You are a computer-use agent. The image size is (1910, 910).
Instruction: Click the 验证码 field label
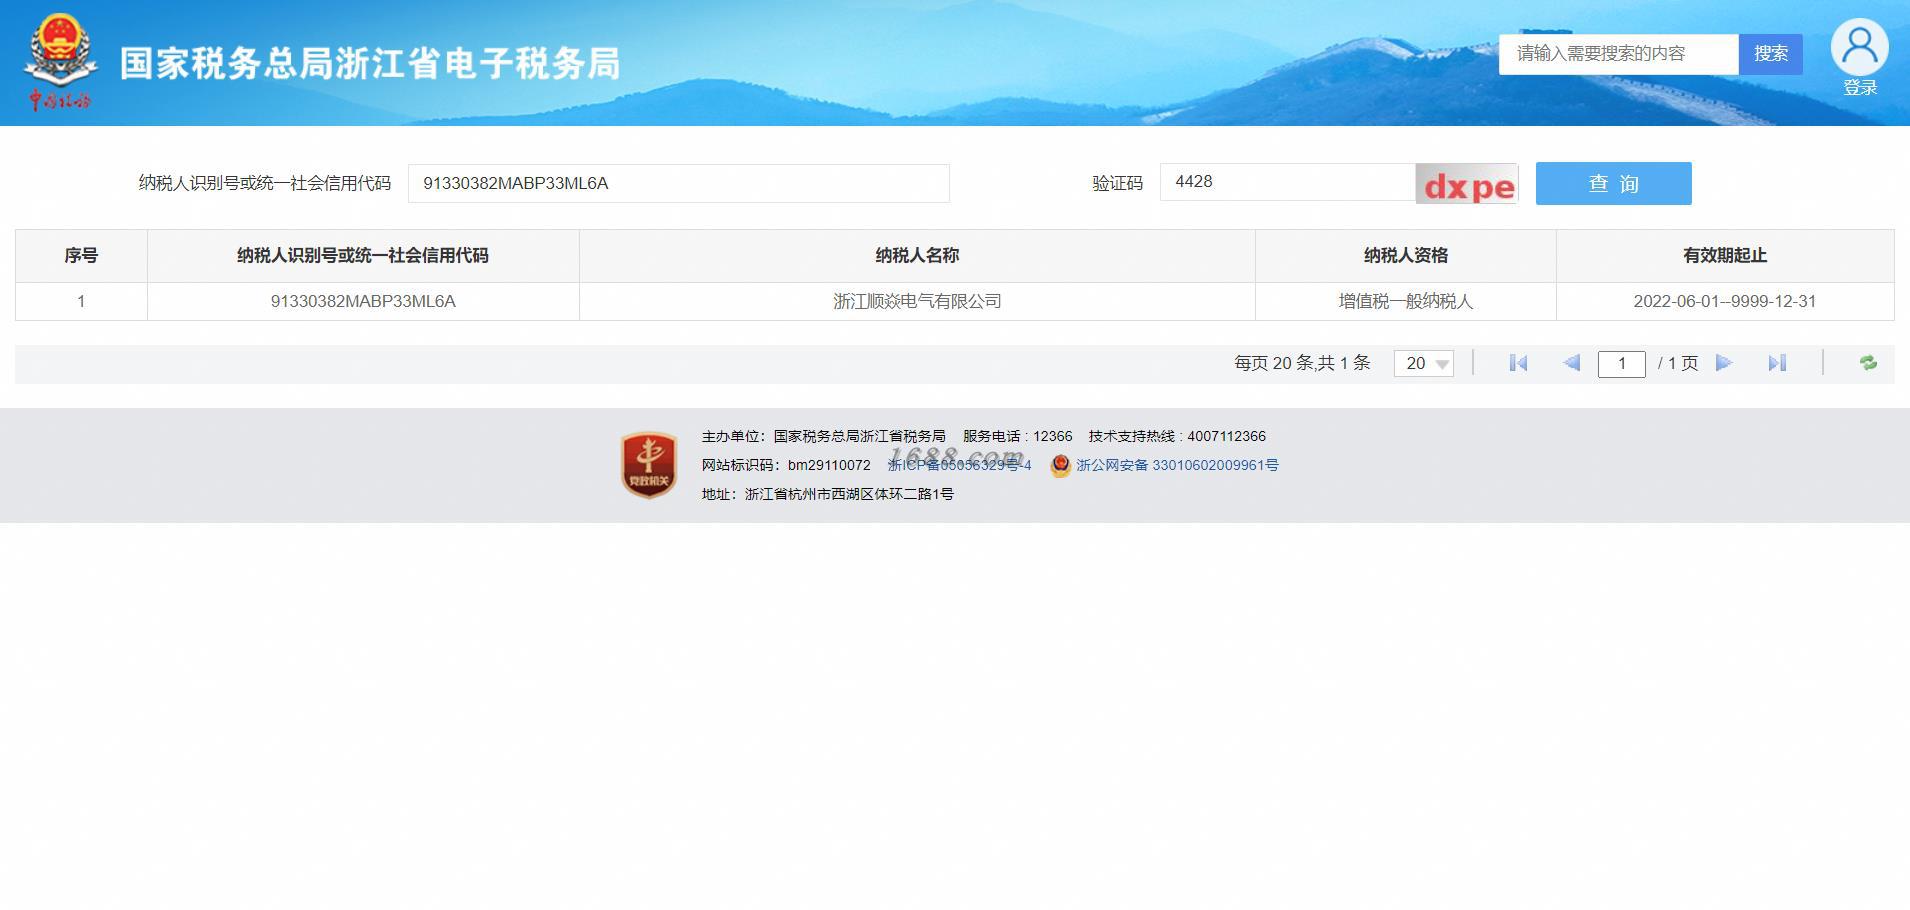(1117, 183)
